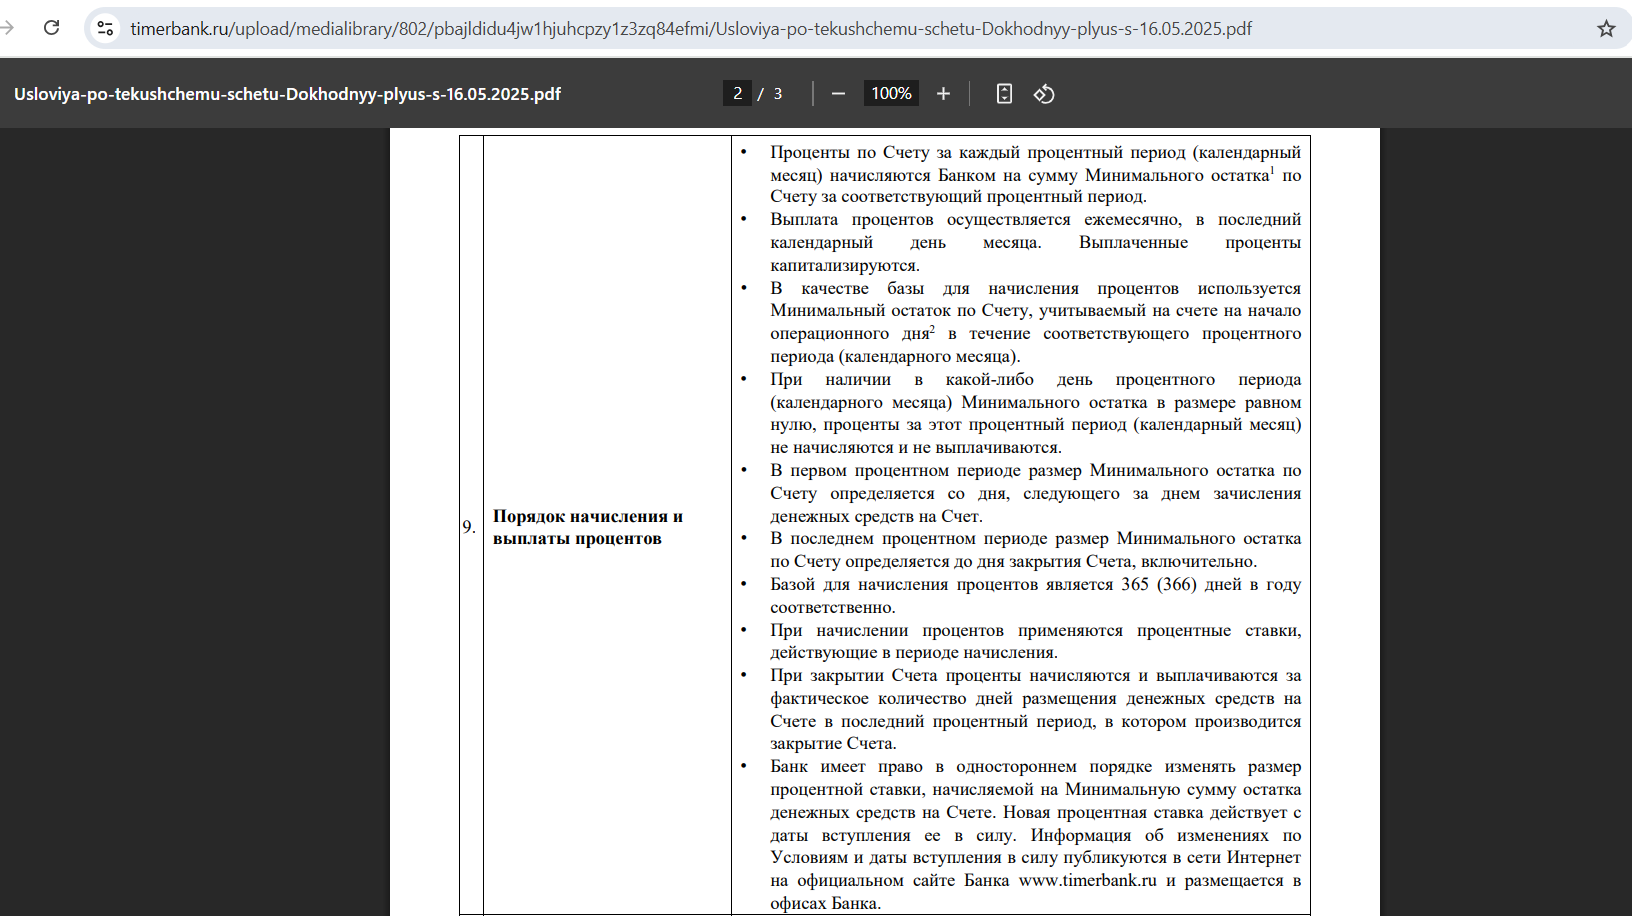
Task: Click the word 'капитализируются.' in the document
Action: (845, 265)
